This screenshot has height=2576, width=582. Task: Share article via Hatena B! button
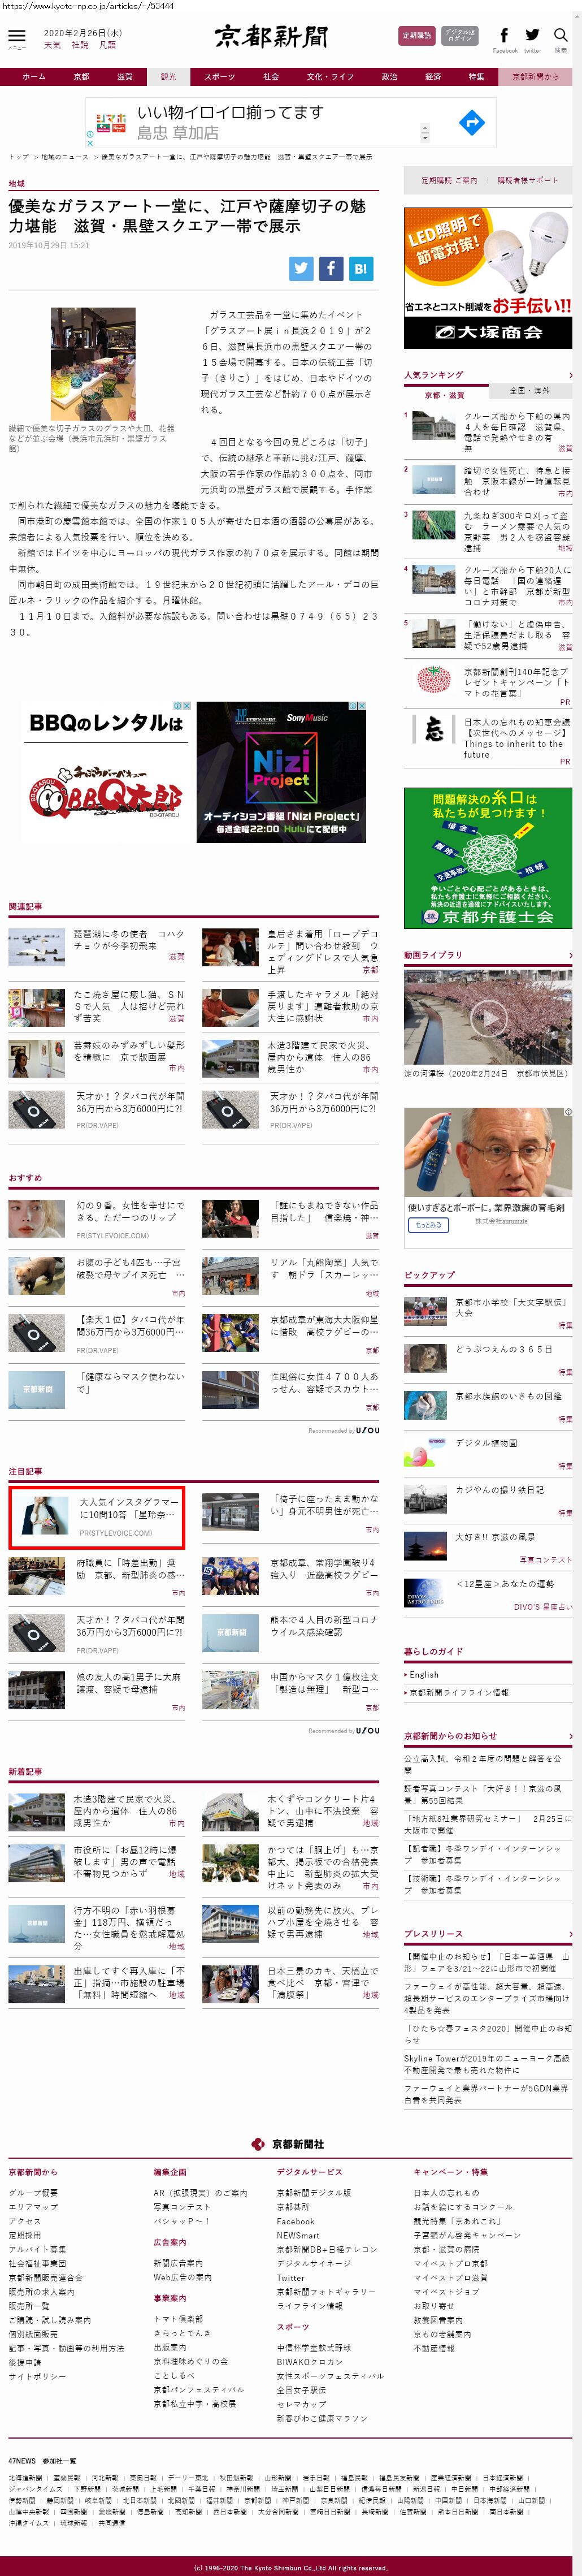pos(361,268)
